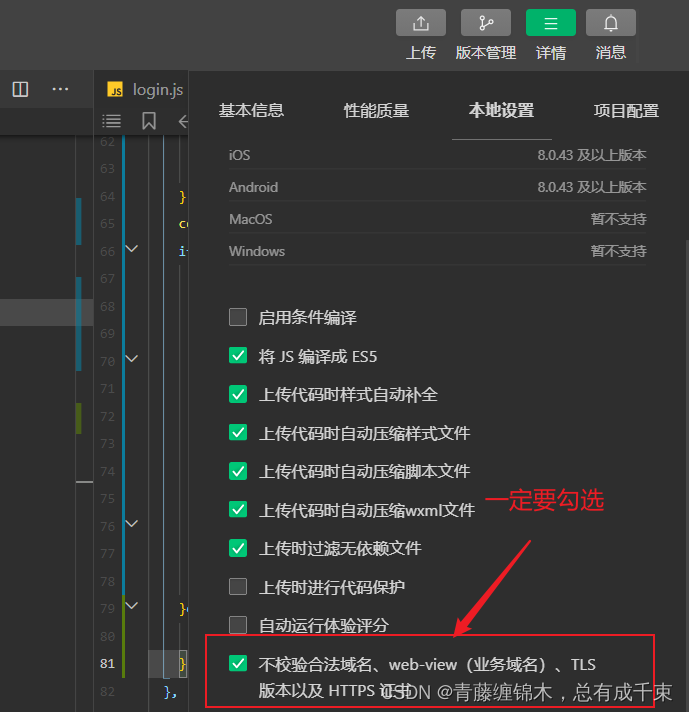Uncheck 不校验合法域名 checkbox
689x712 pixels.
(x=238, y=664)
